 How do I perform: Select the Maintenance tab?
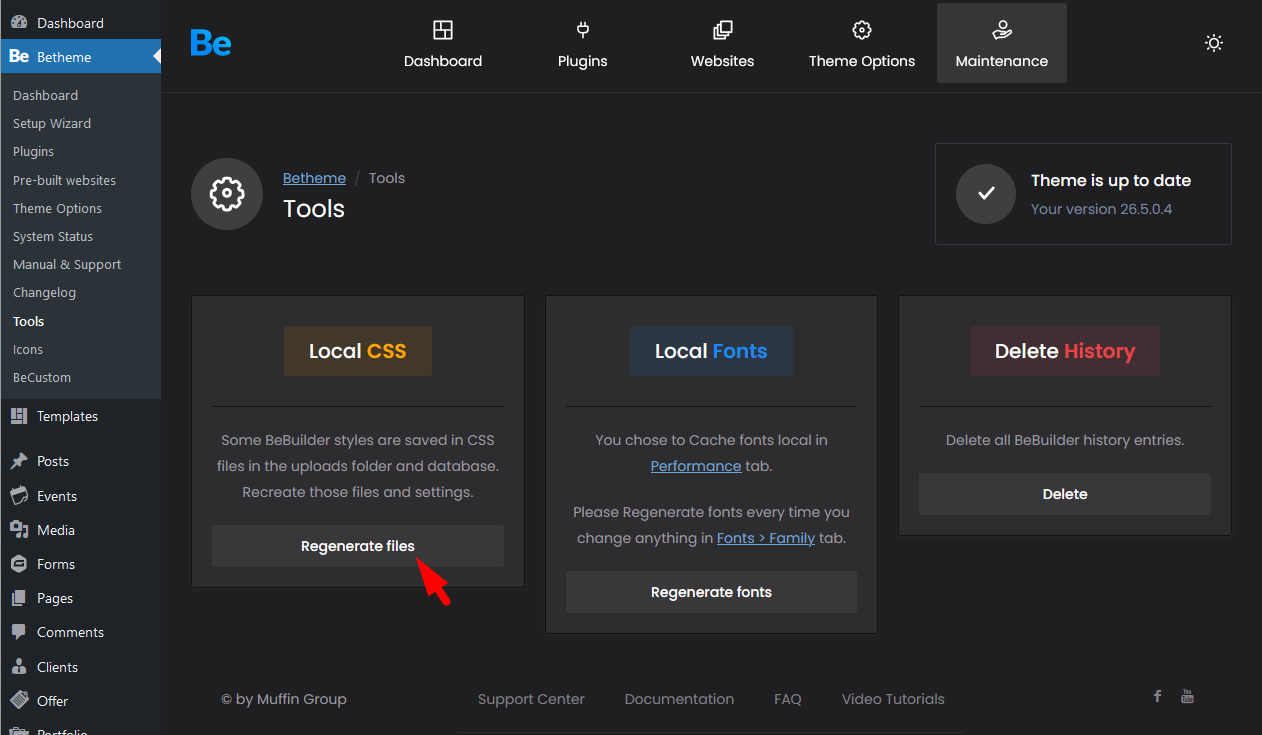[1001, 44]
